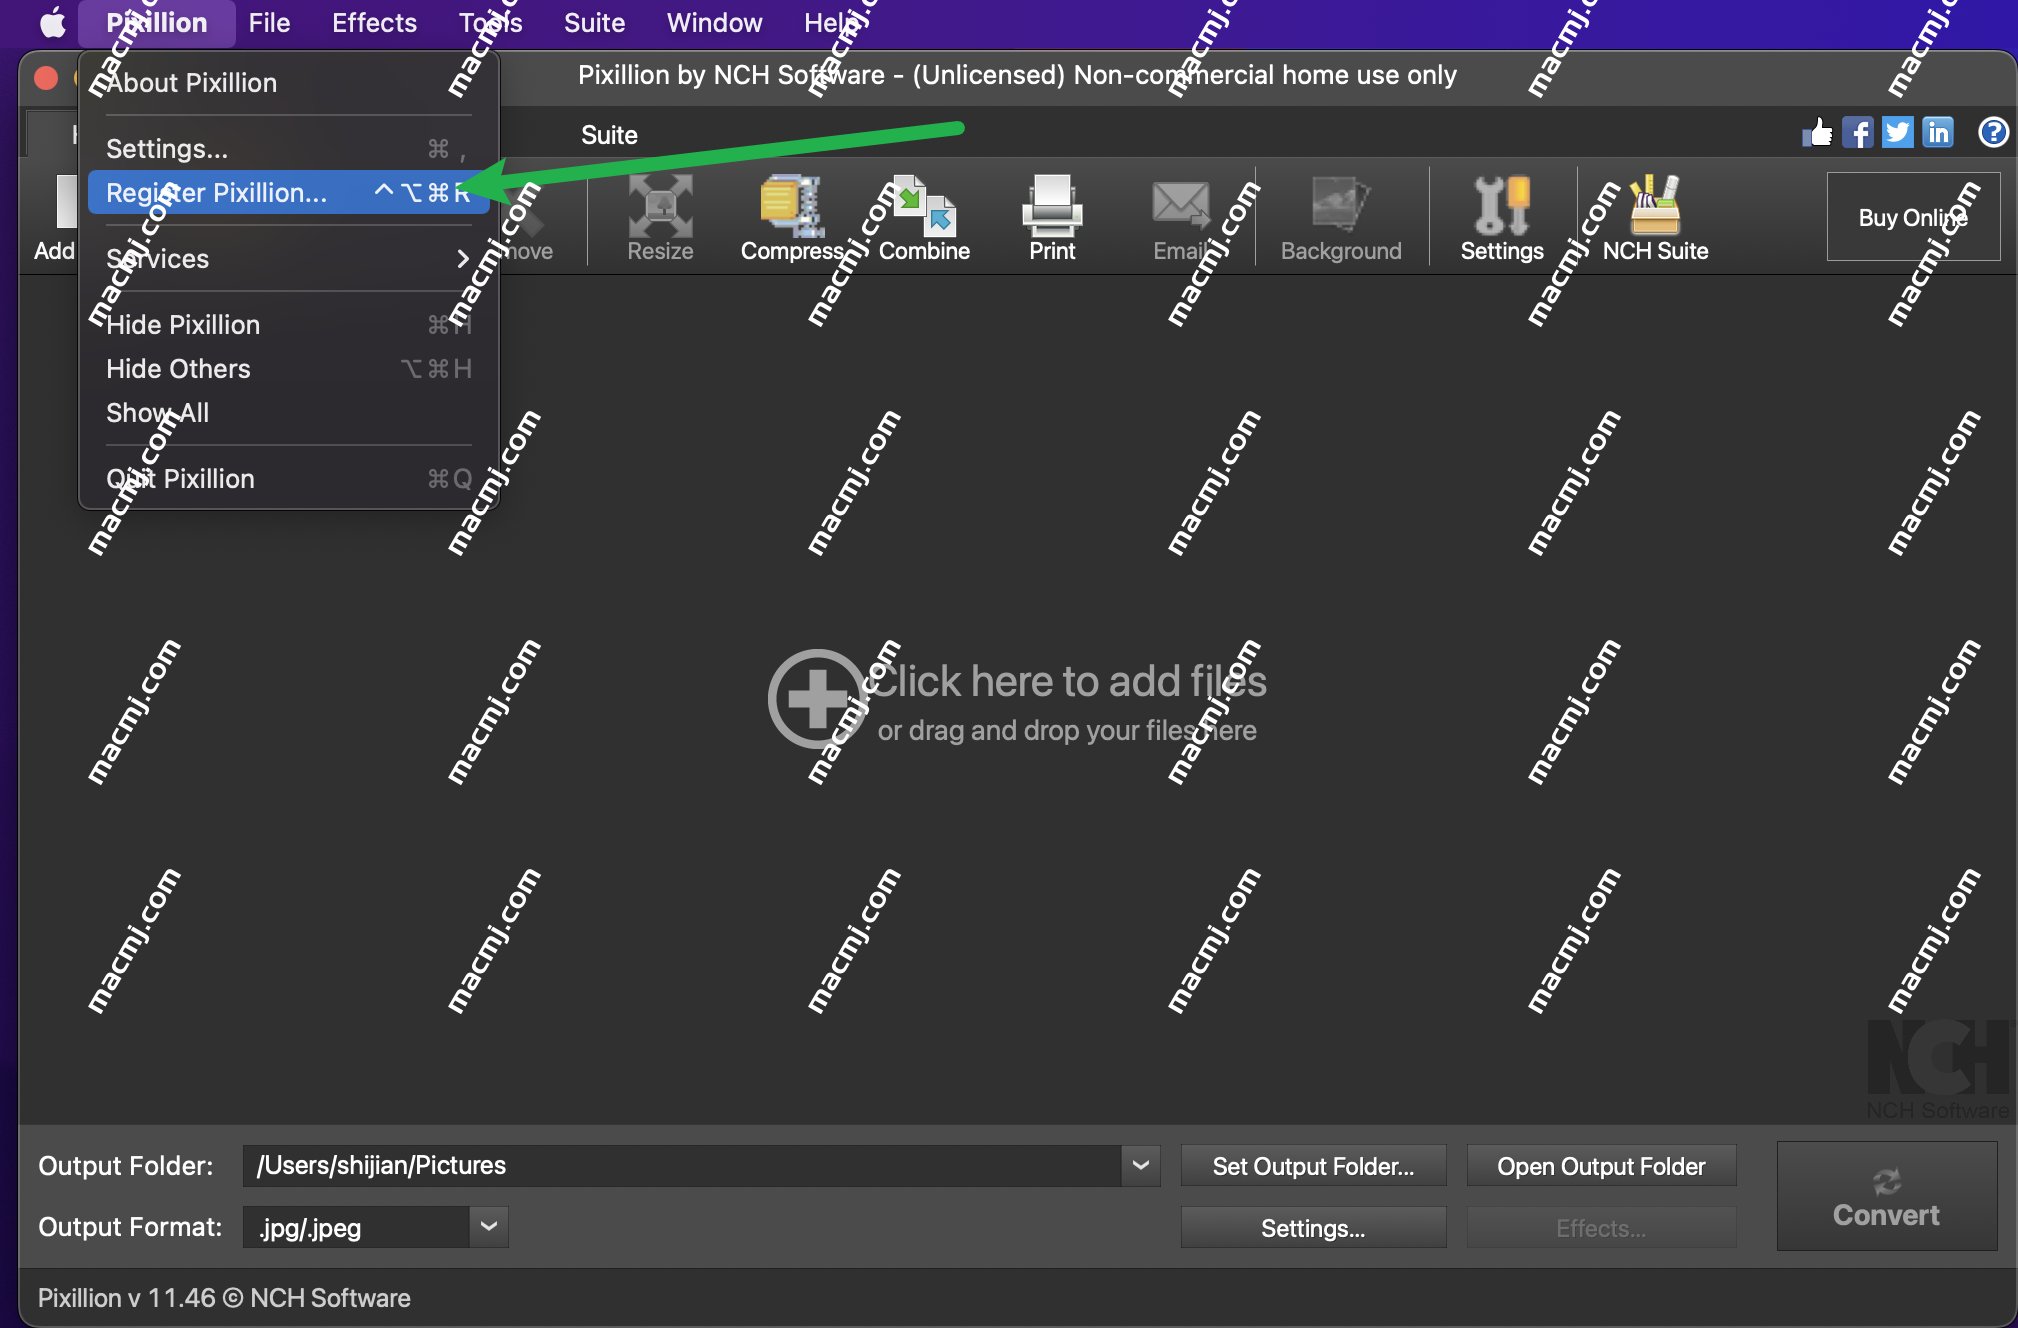Click the thumbs-up like icon

coord(1818,132)
